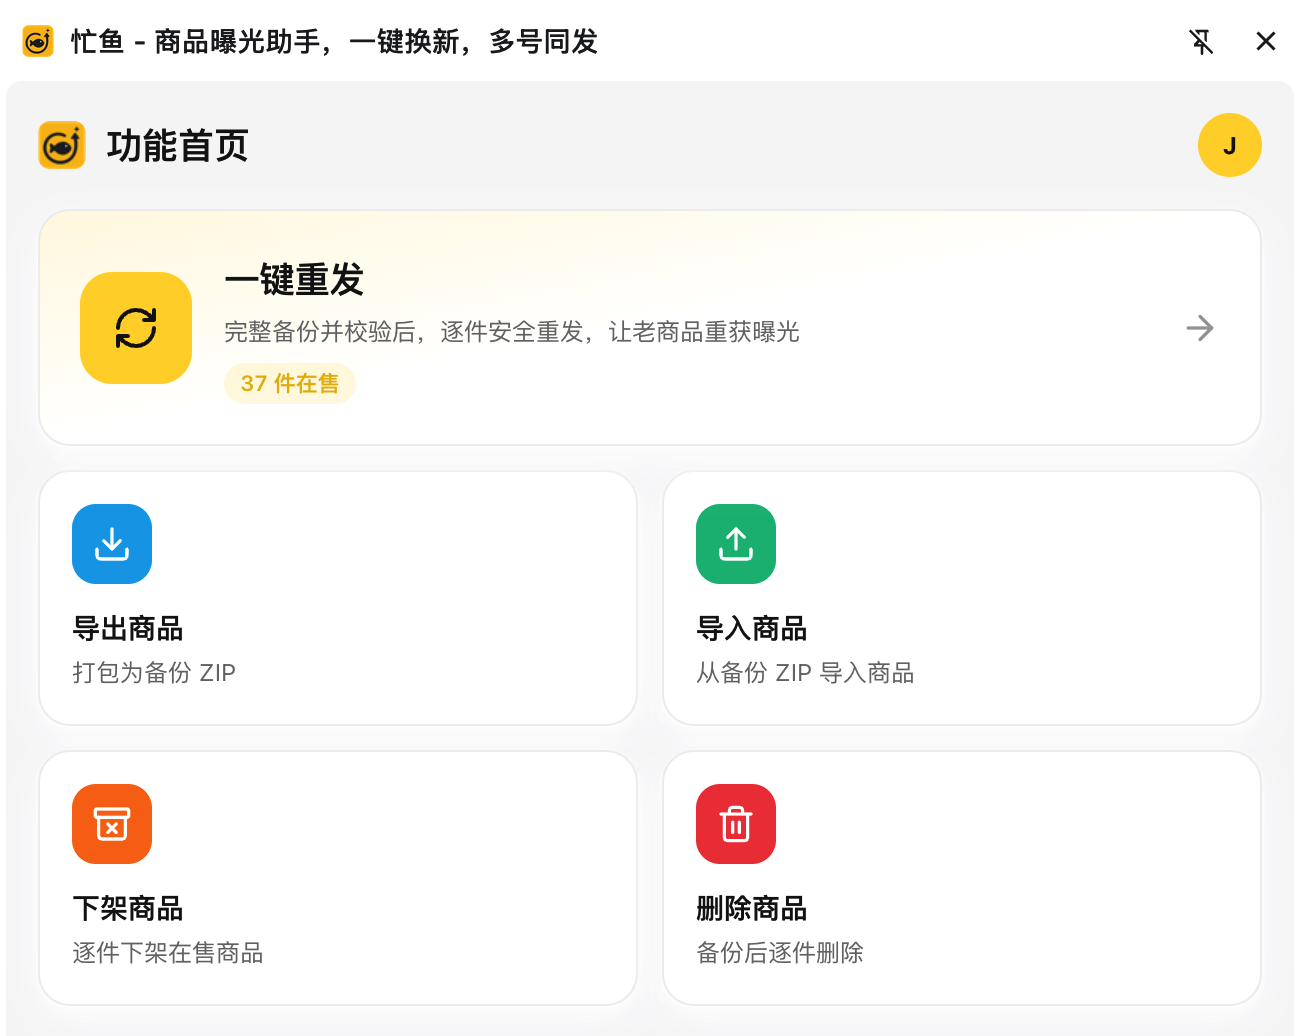
Task: Select the 删除商品 label
Action: [x=752, y=909]
